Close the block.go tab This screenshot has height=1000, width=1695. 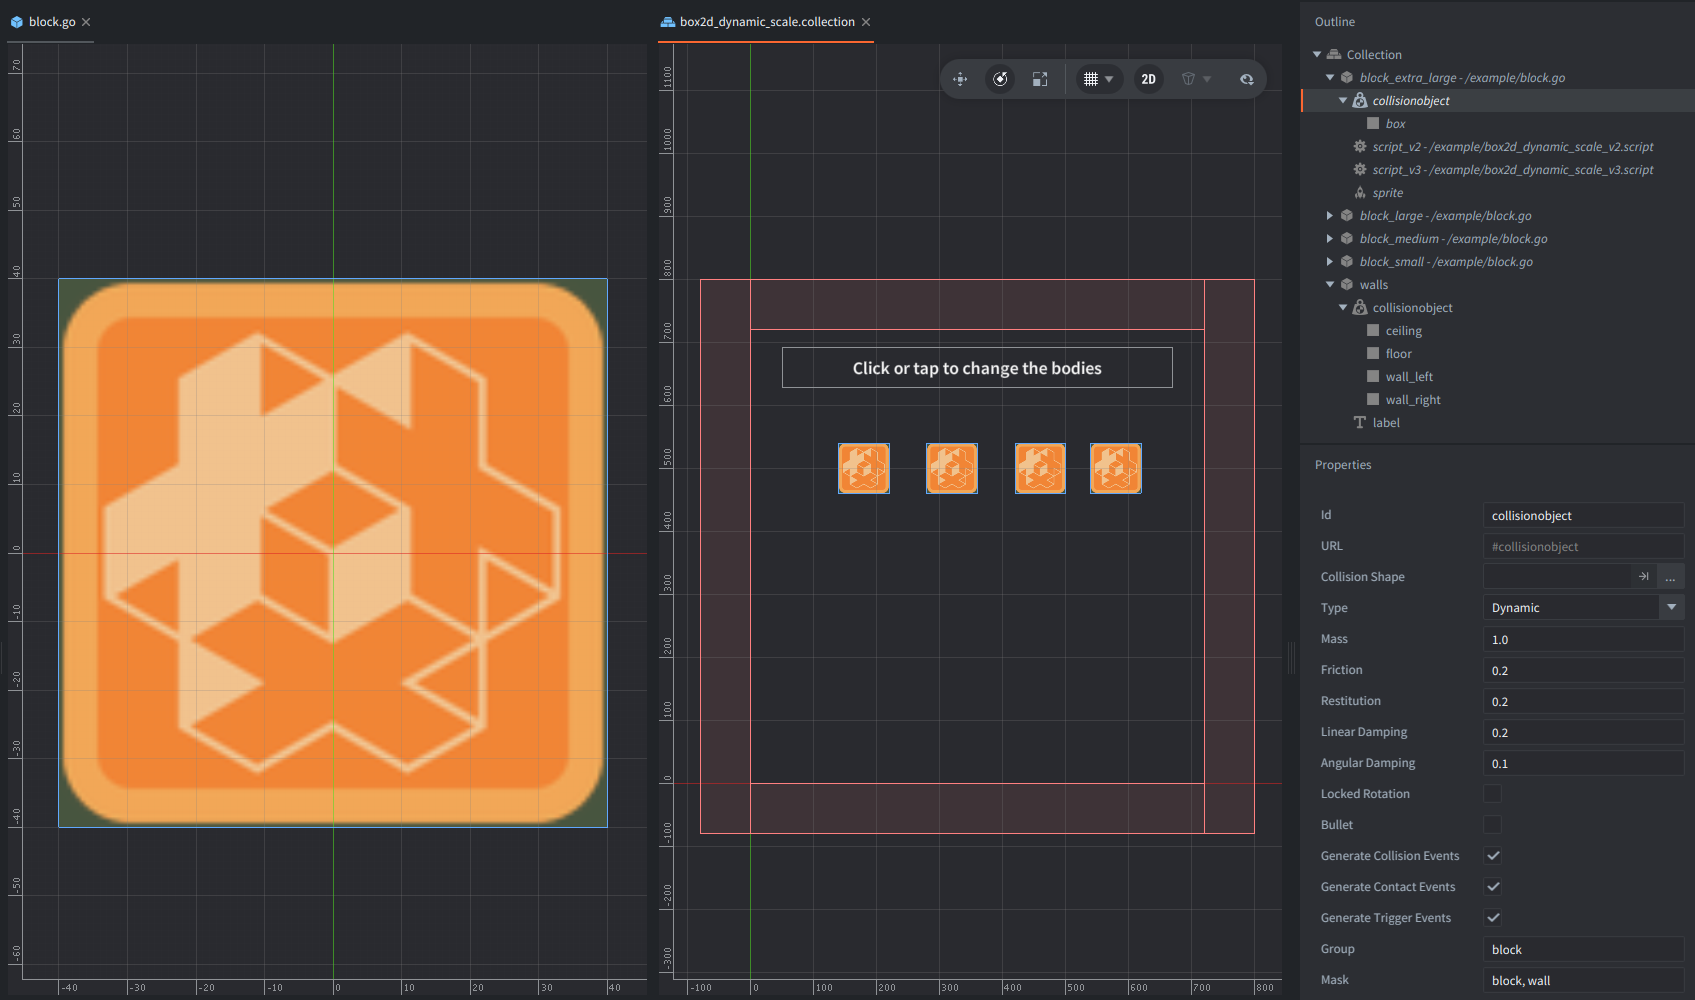(x=86, y=22)
